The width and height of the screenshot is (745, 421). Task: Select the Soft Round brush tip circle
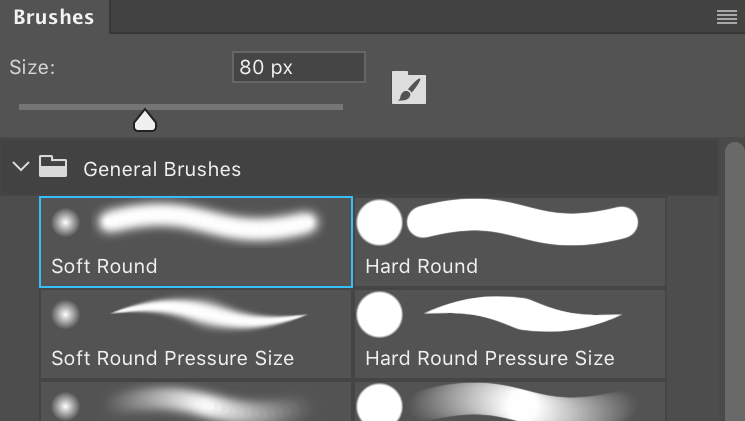[65, 222]
